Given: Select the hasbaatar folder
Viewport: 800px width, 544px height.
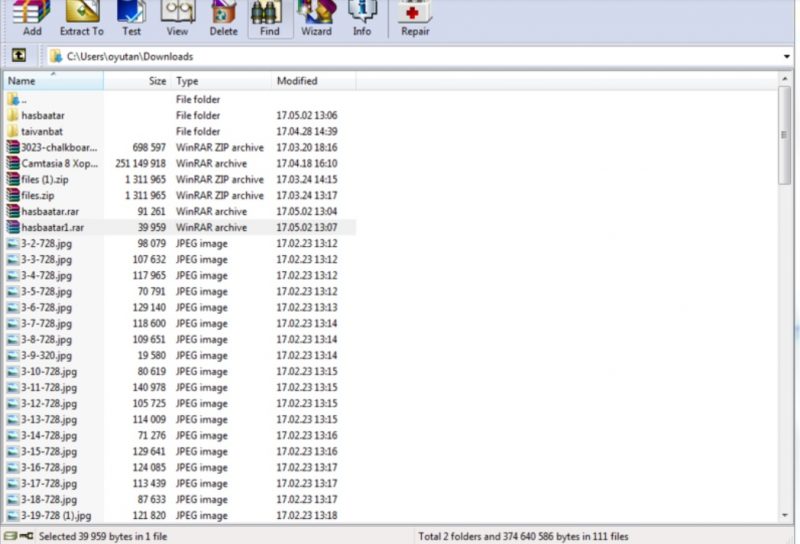Looking at the screenshot, I should (43, 116).
